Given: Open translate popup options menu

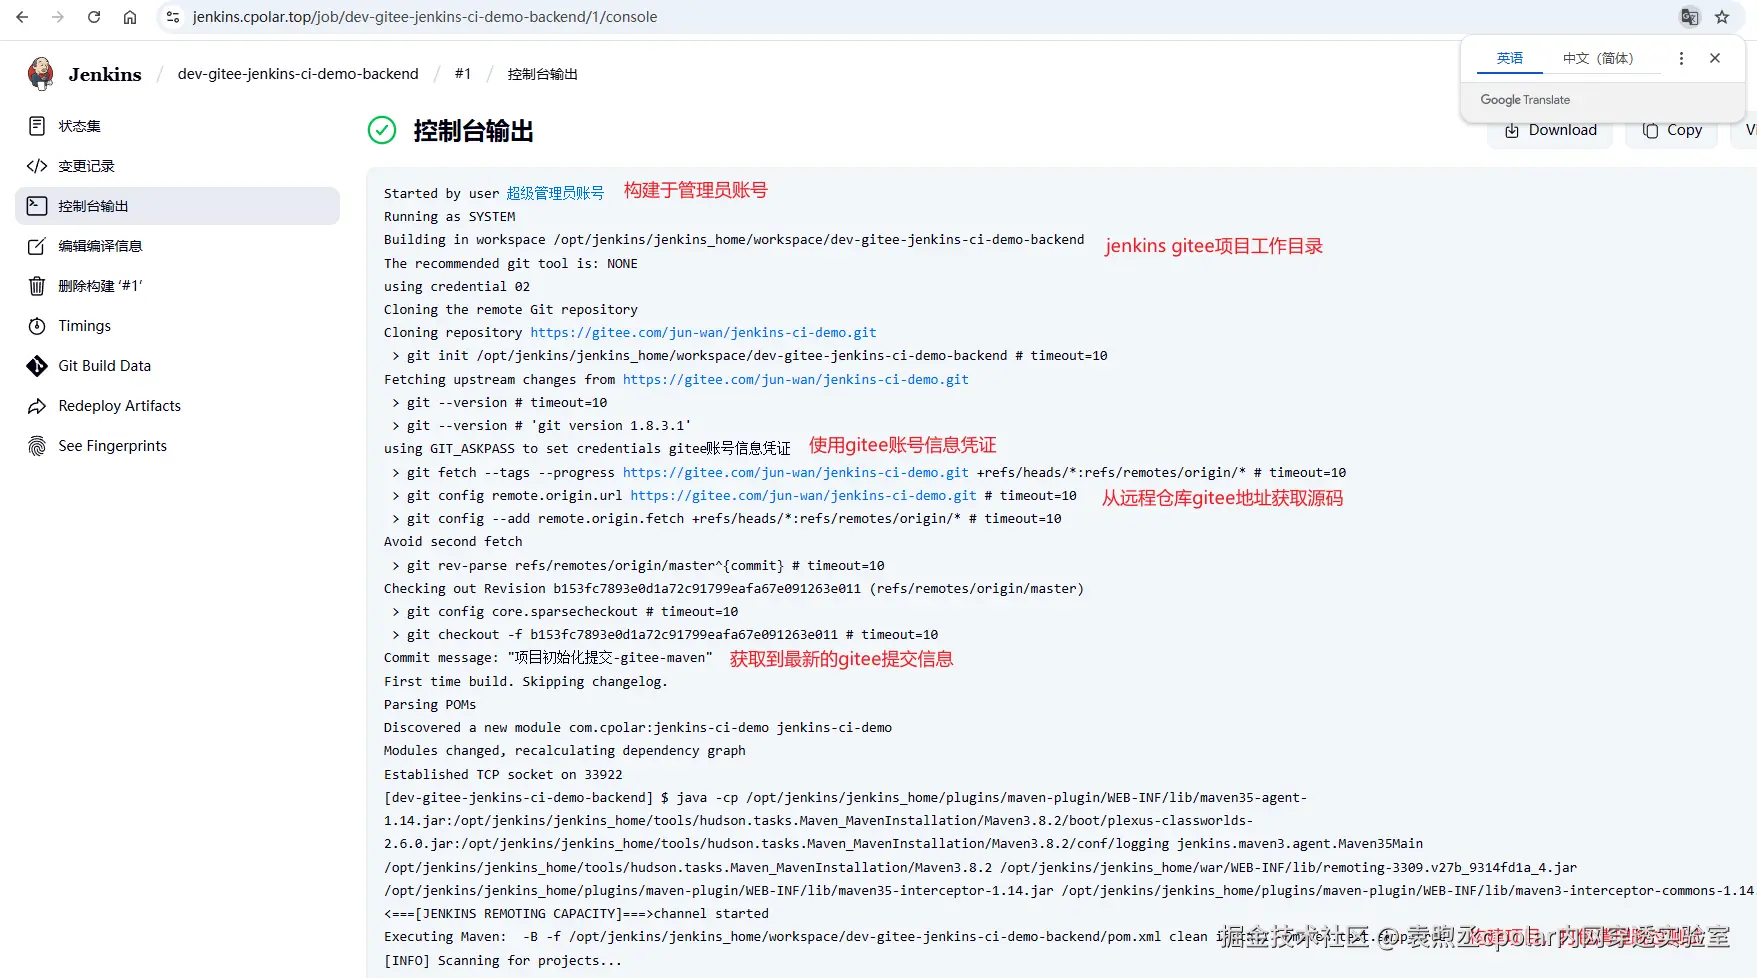Looking at the screenshot, I should pyautogui.click(x=1681, y=58).
